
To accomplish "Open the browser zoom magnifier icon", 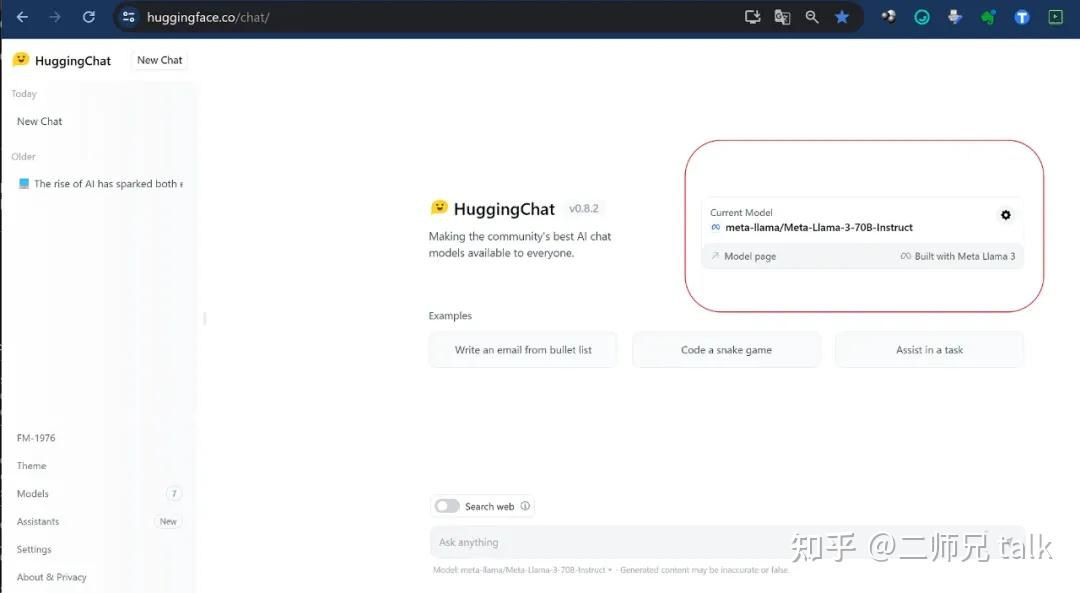I will tap(812, 17).
